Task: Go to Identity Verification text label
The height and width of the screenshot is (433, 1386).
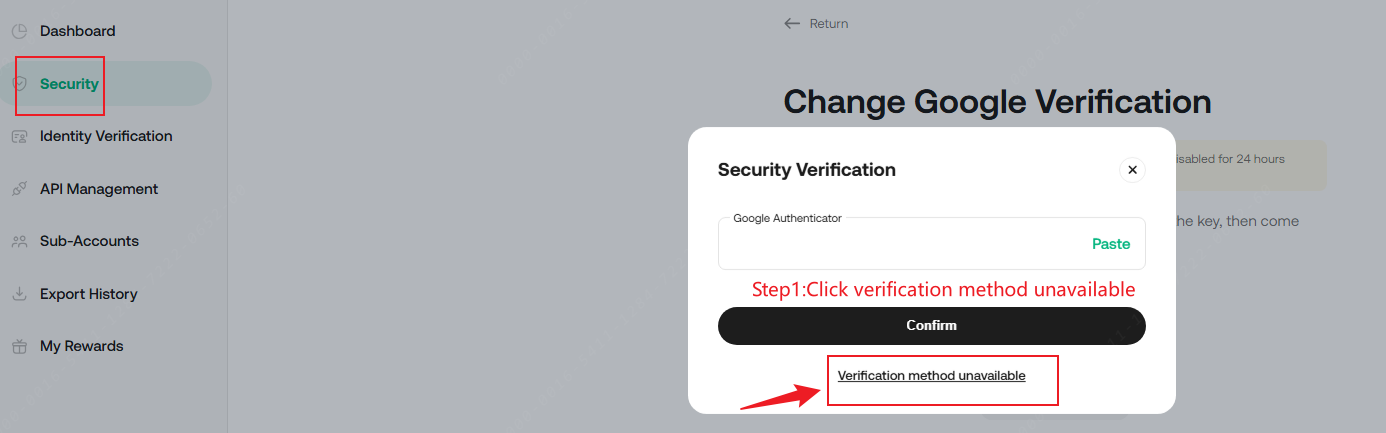Action: 106,136
